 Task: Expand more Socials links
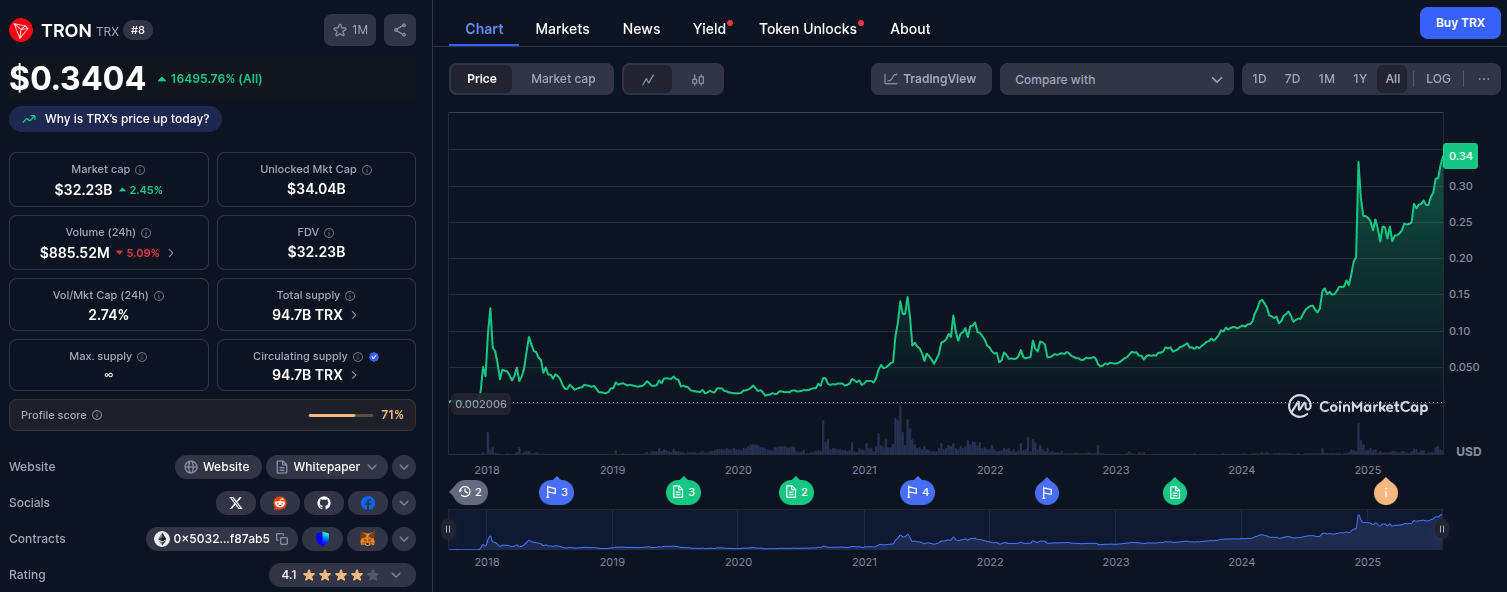404,503
